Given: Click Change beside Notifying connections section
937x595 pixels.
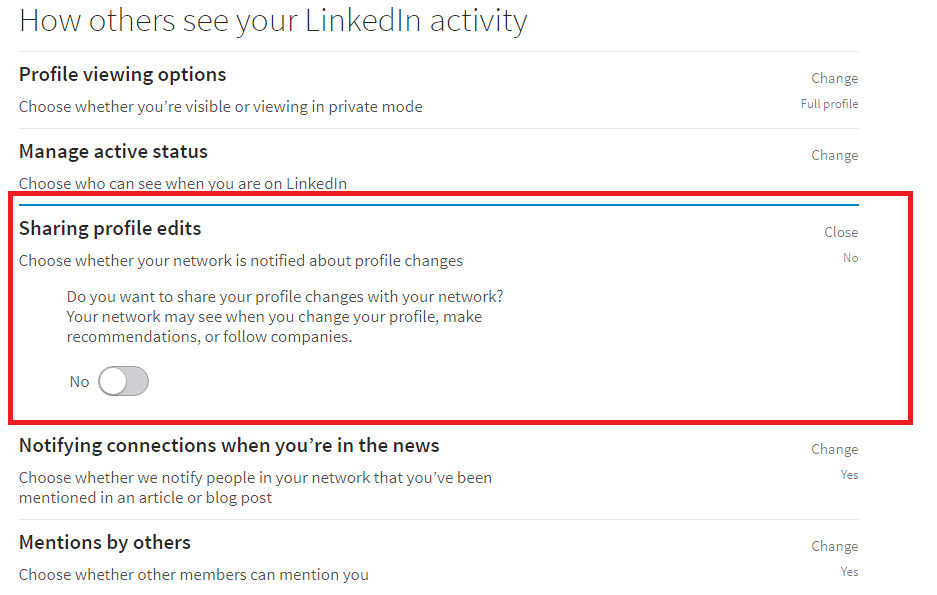Looking at the screenshot, I should 834,449.
